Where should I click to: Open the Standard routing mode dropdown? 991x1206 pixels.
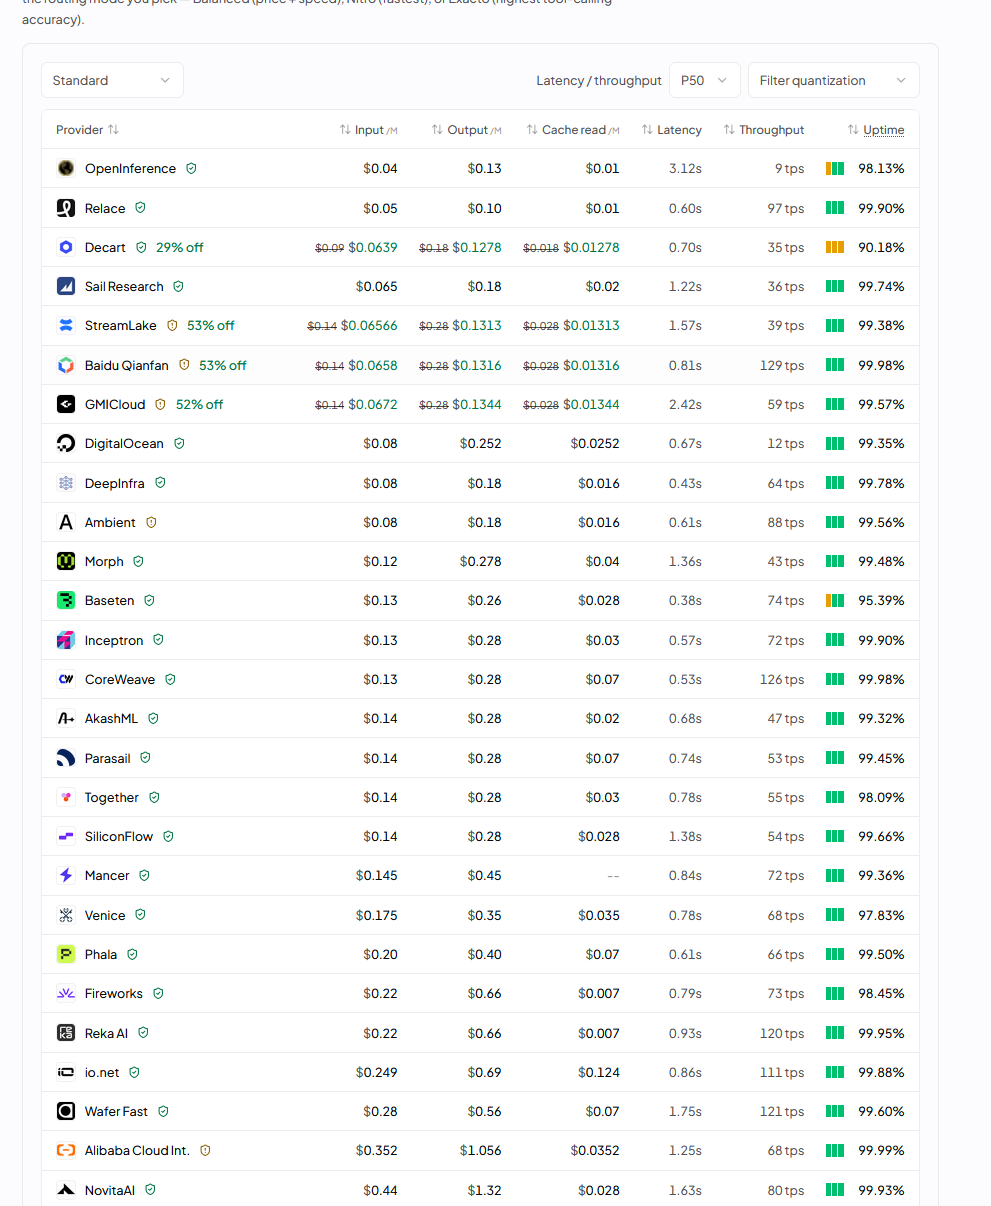(112, 80)
